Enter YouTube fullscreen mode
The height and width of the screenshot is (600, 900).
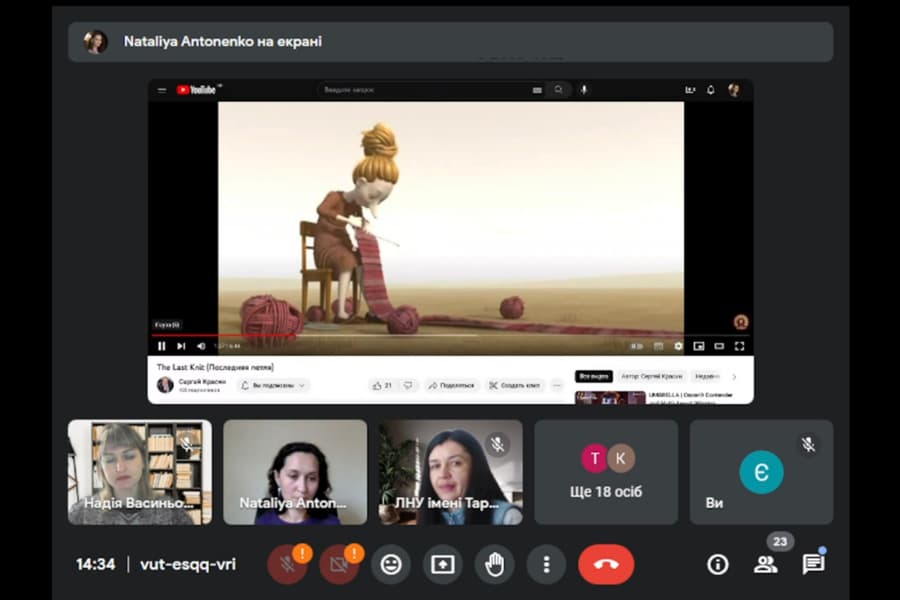[x=739, y=346]
